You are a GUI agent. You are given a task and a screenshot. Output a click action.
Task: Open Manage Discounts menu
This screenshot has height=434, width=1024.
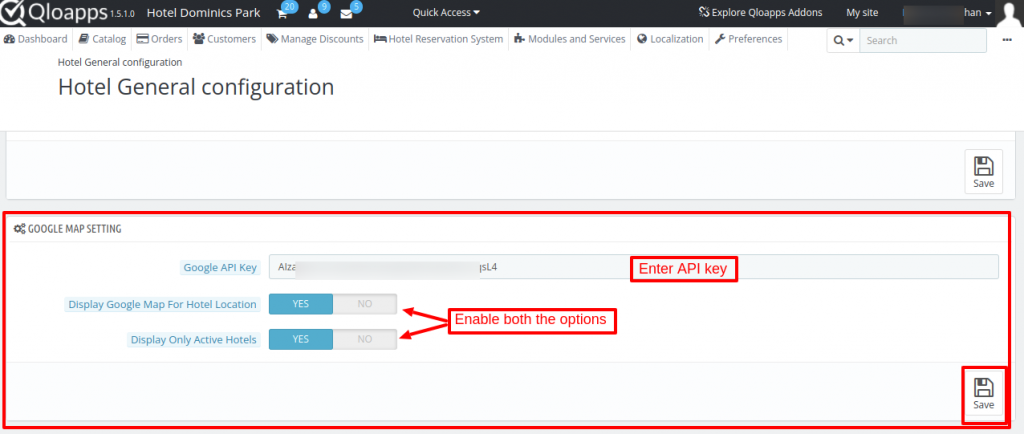point(315,39)
